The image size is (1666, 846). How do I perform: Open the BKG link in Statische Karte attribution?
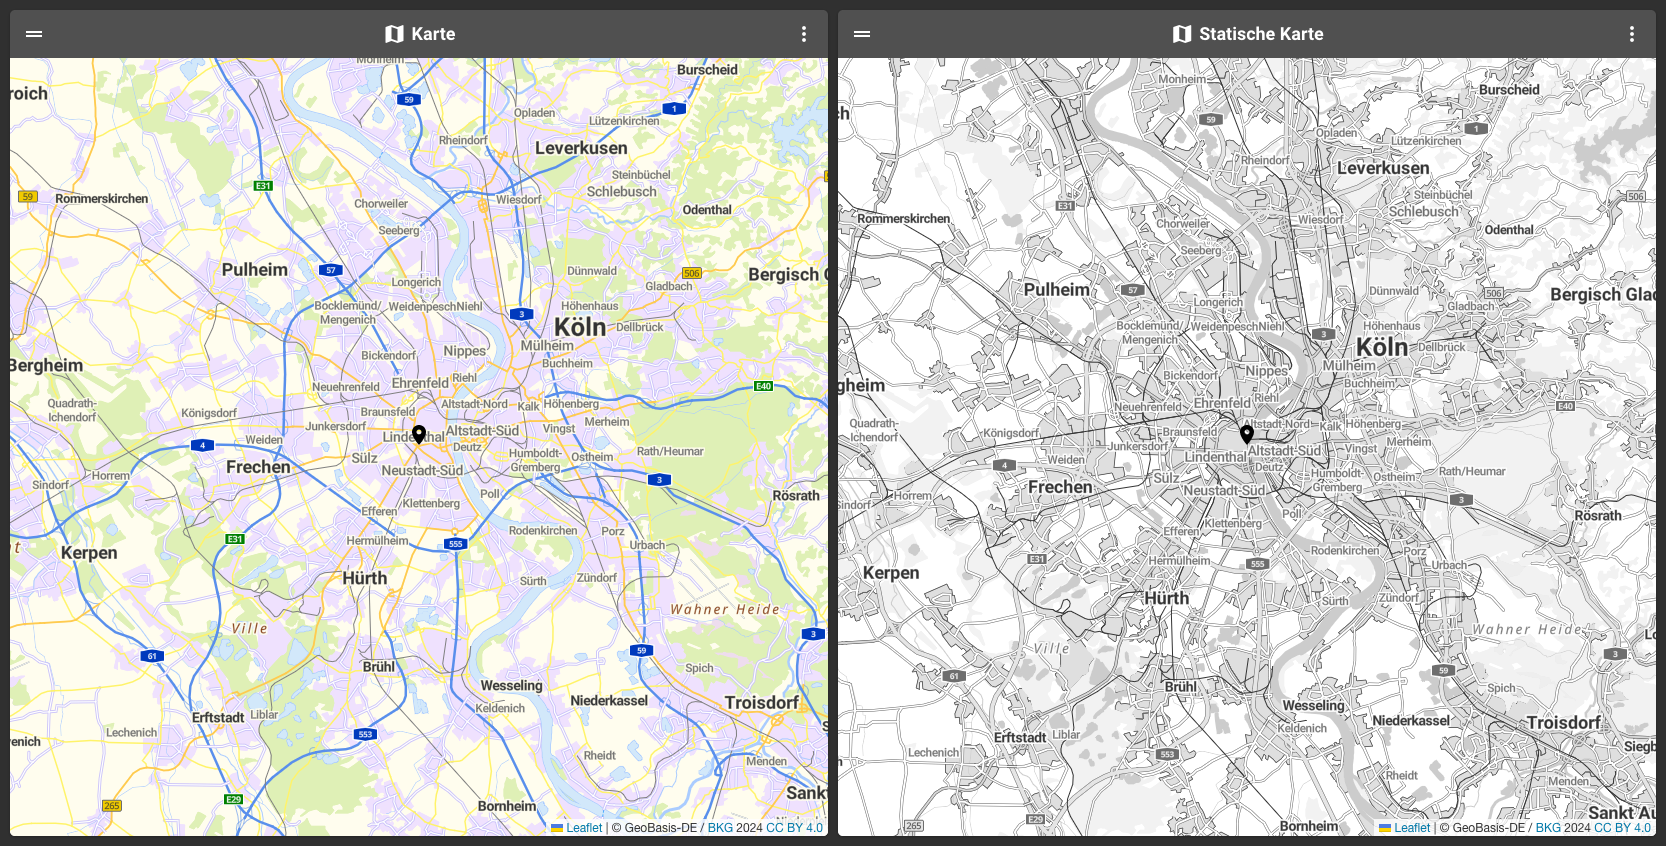[x=1548, y=828]
